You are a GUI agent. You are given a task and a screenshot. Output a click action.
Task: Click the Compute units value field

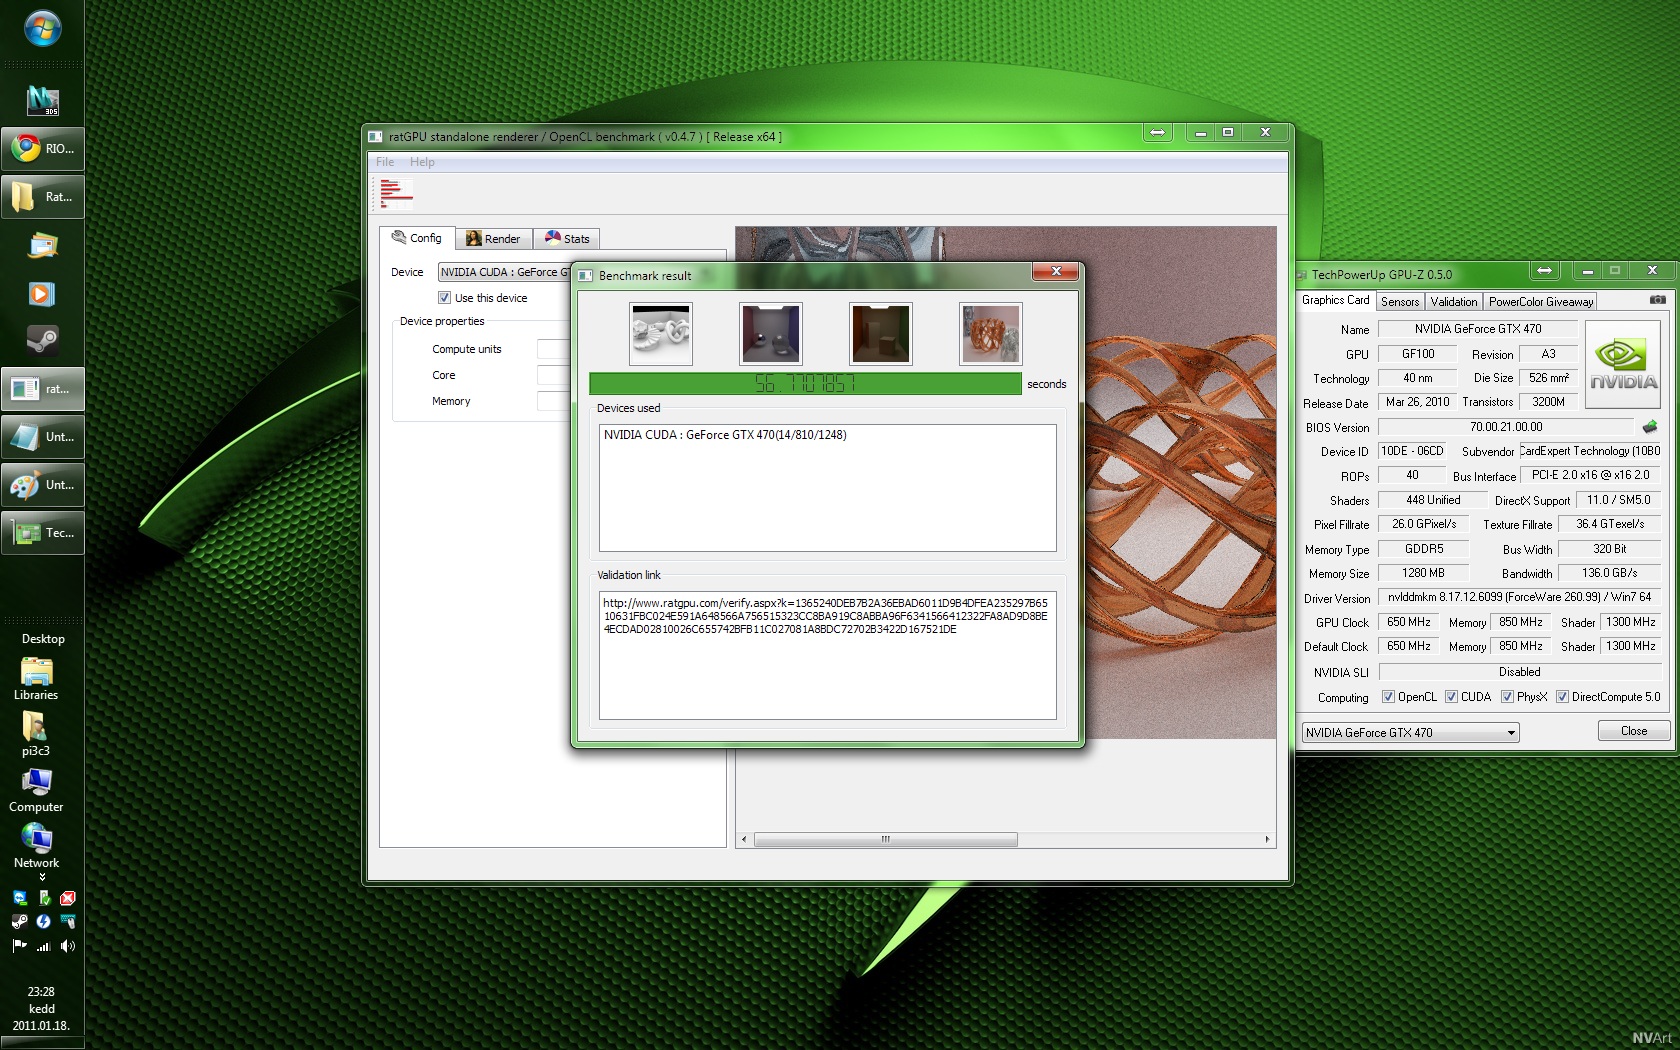click(x=553, y=349)
